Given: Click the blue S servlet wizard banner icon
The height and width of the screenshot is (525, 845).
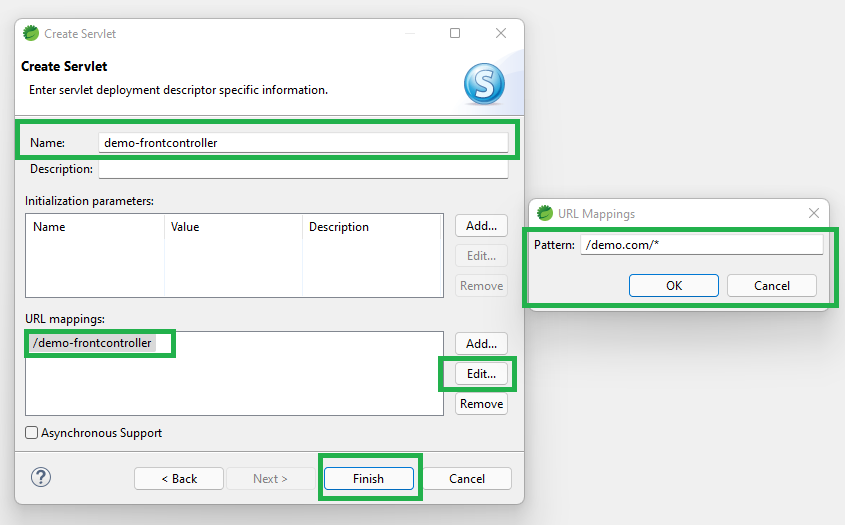Looking at the screenshot, I should coord(484,84).
